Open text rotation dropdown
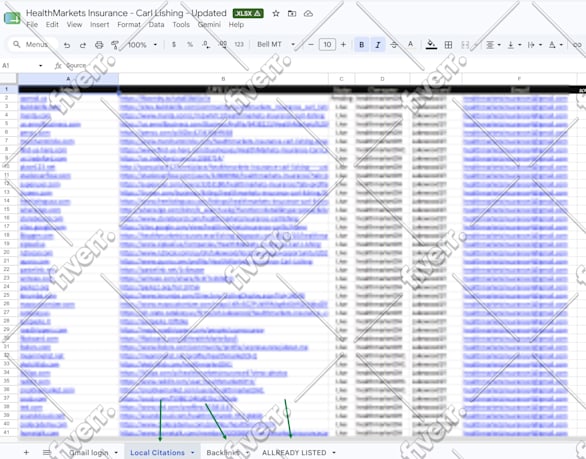This screenshot has height=459, width=586. point(556,45)
